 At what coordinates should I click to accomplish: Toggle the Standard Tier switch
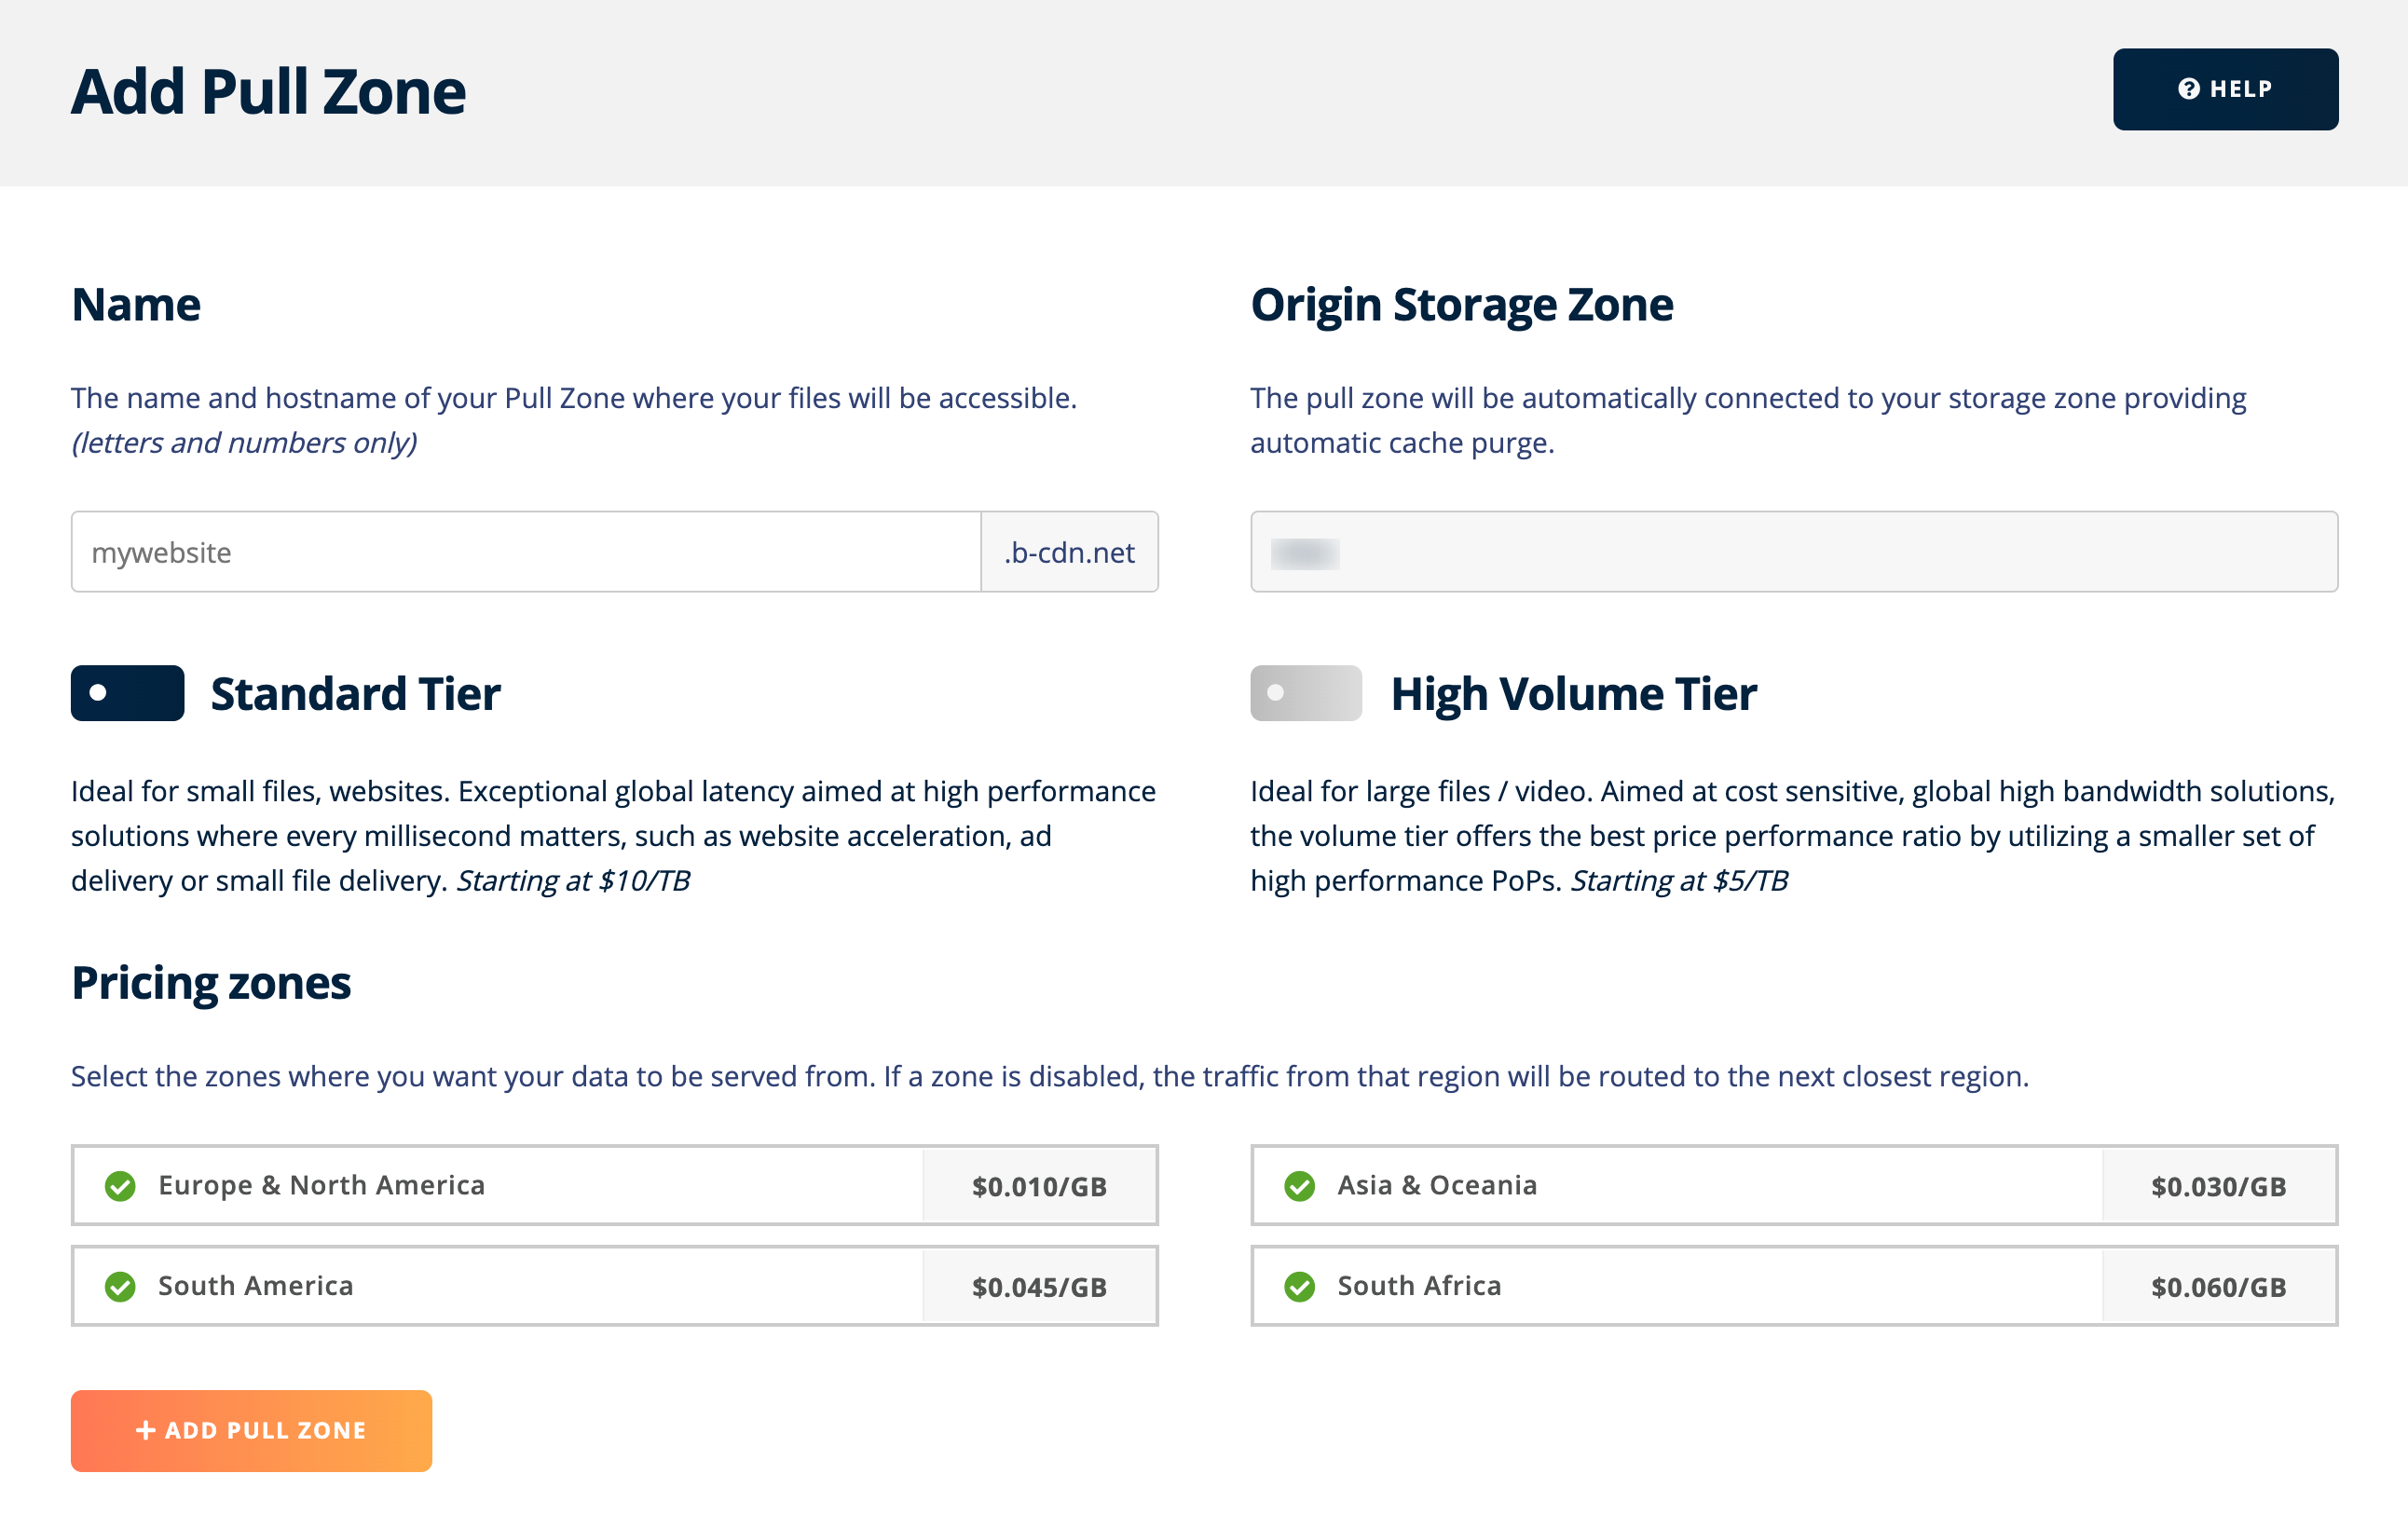(x=127, y=692)
